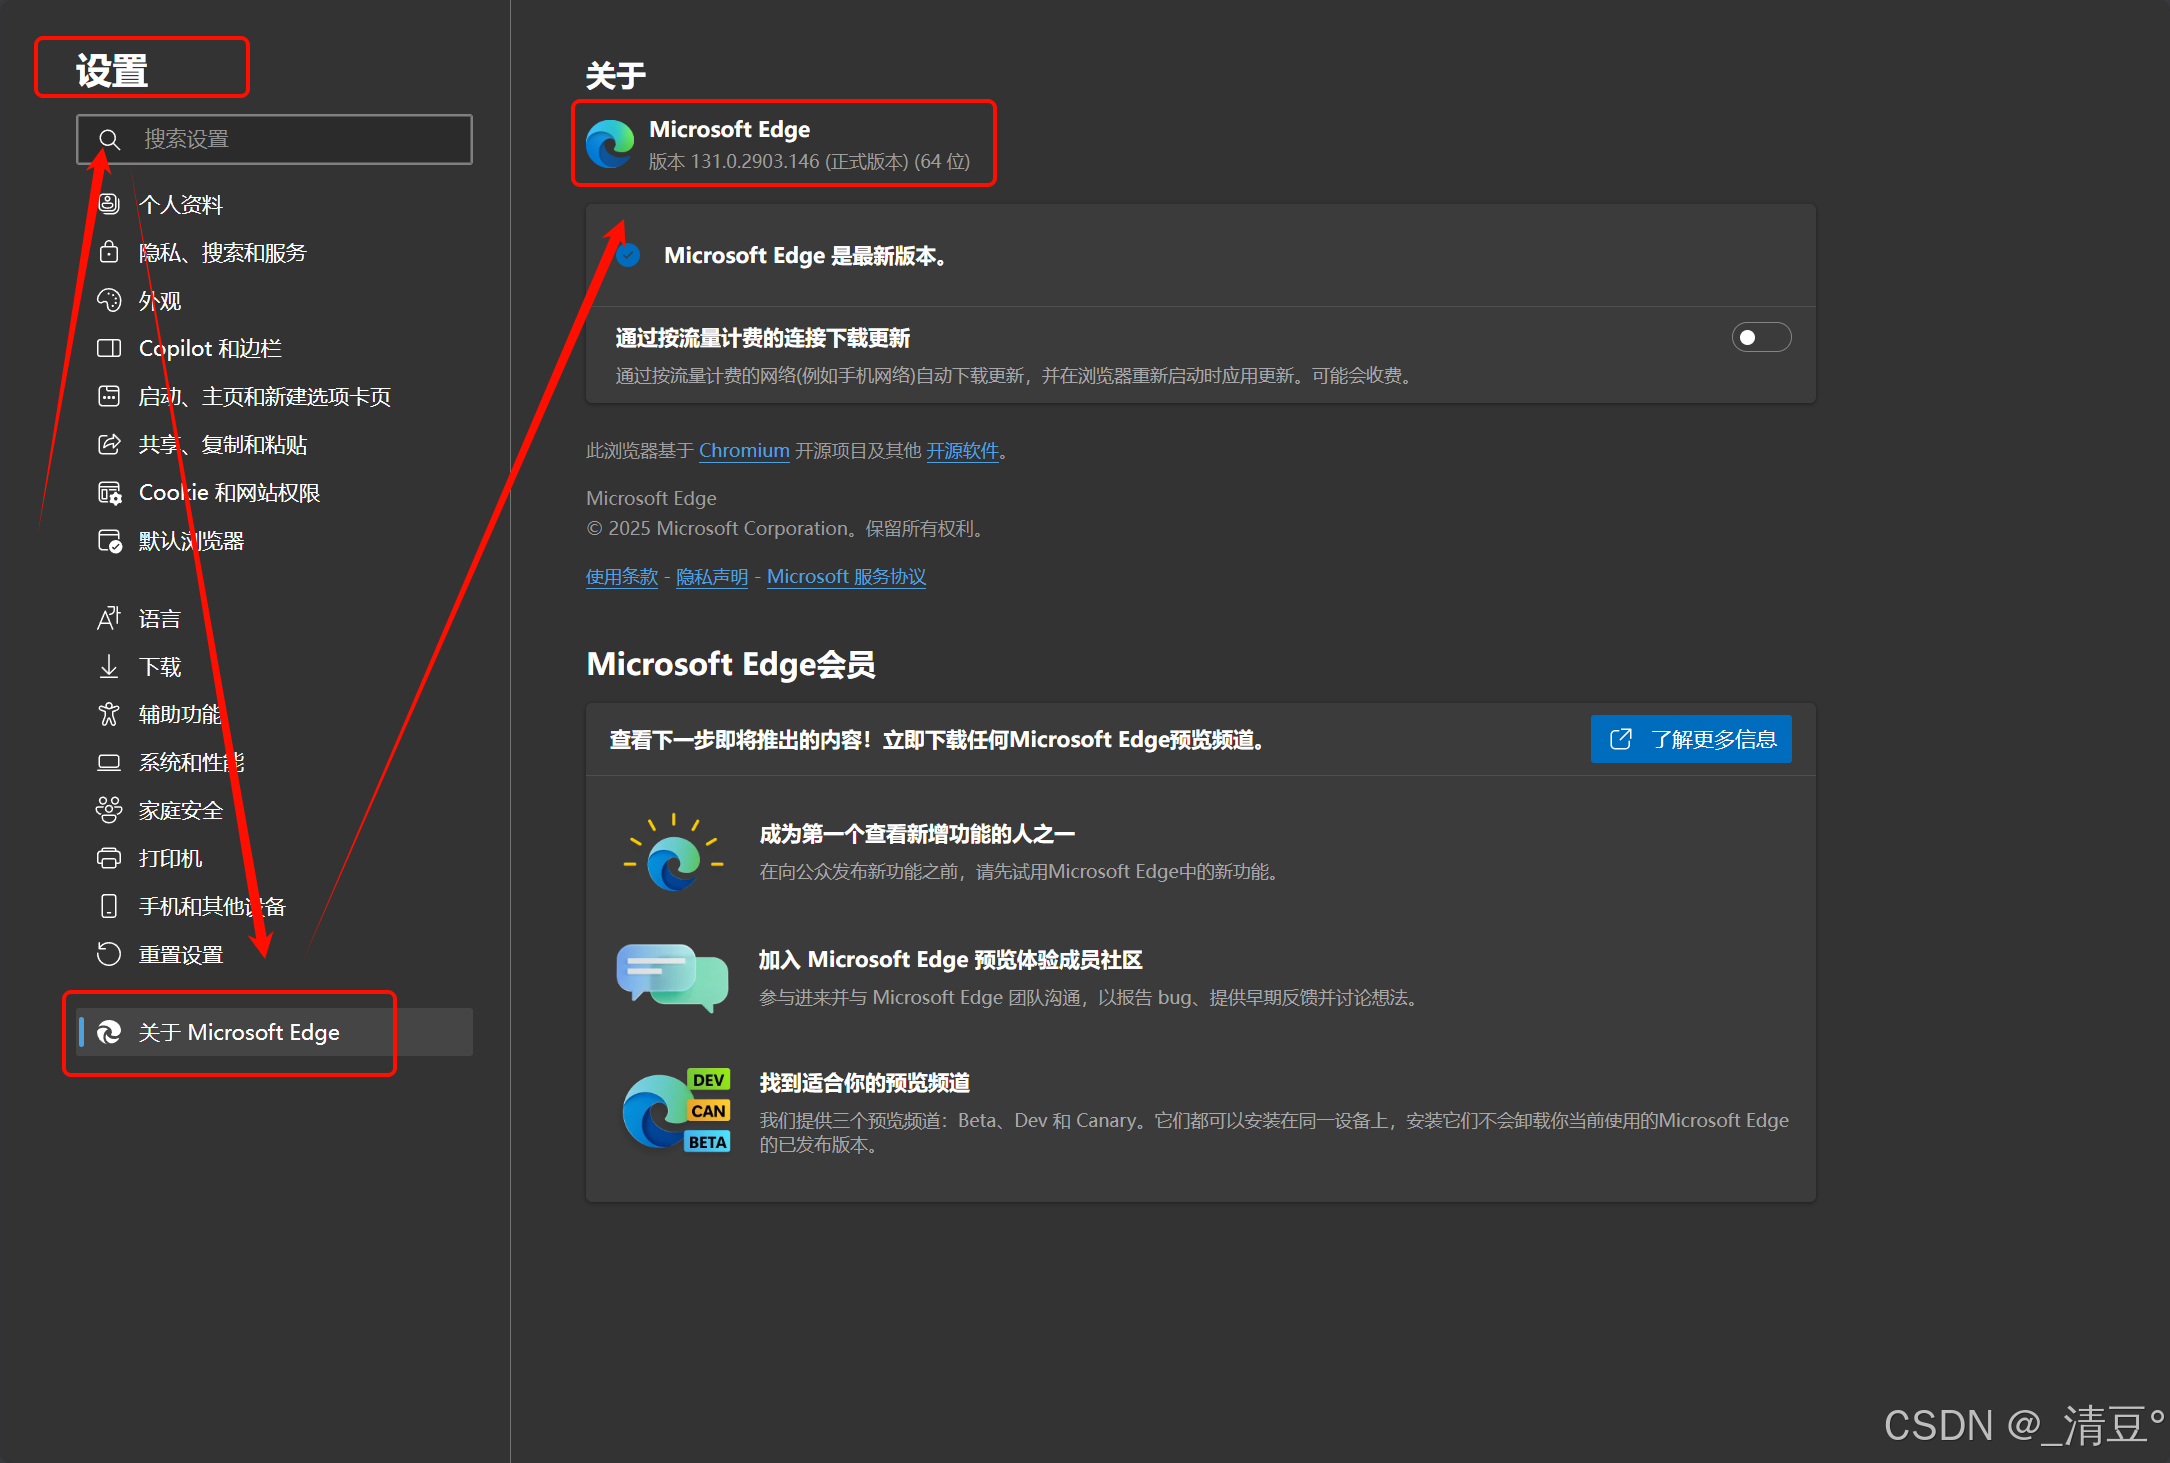This screenshot has width=2170, height=1463.
Task: Click the download arrow icon beside 下载
Action: click(x=109, y=666)
